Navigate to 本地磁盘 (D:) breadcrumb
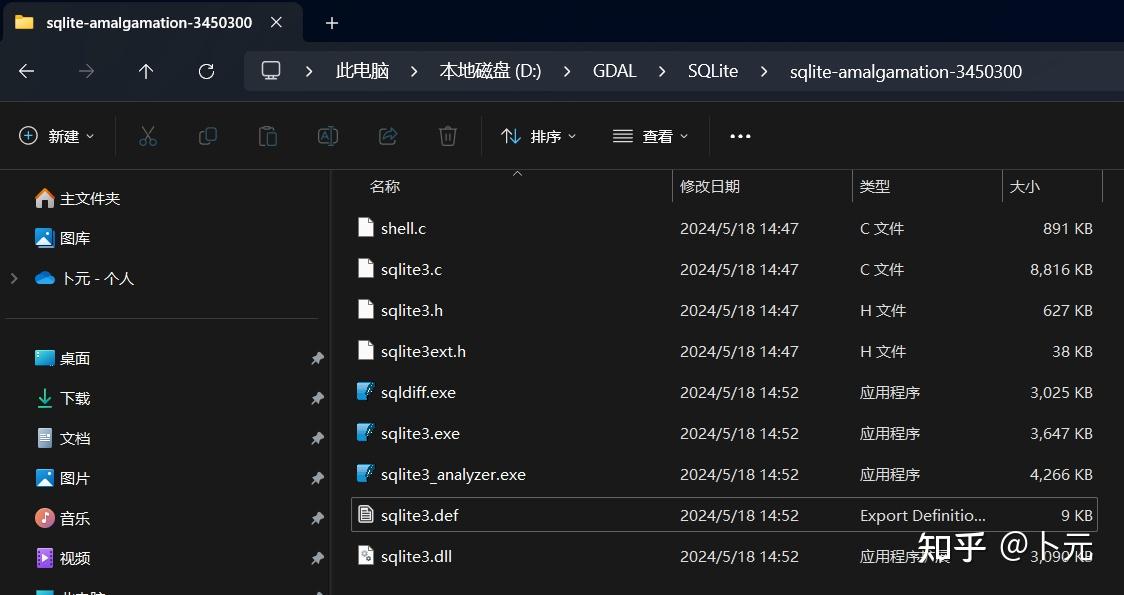Screen dimensions: 1124x595 (490, 71)
